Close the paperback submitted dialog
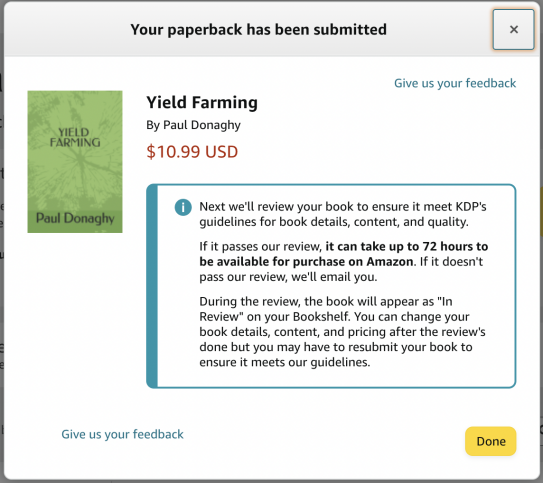This screenshot has height=483, width=543. [x=514, y=29]
